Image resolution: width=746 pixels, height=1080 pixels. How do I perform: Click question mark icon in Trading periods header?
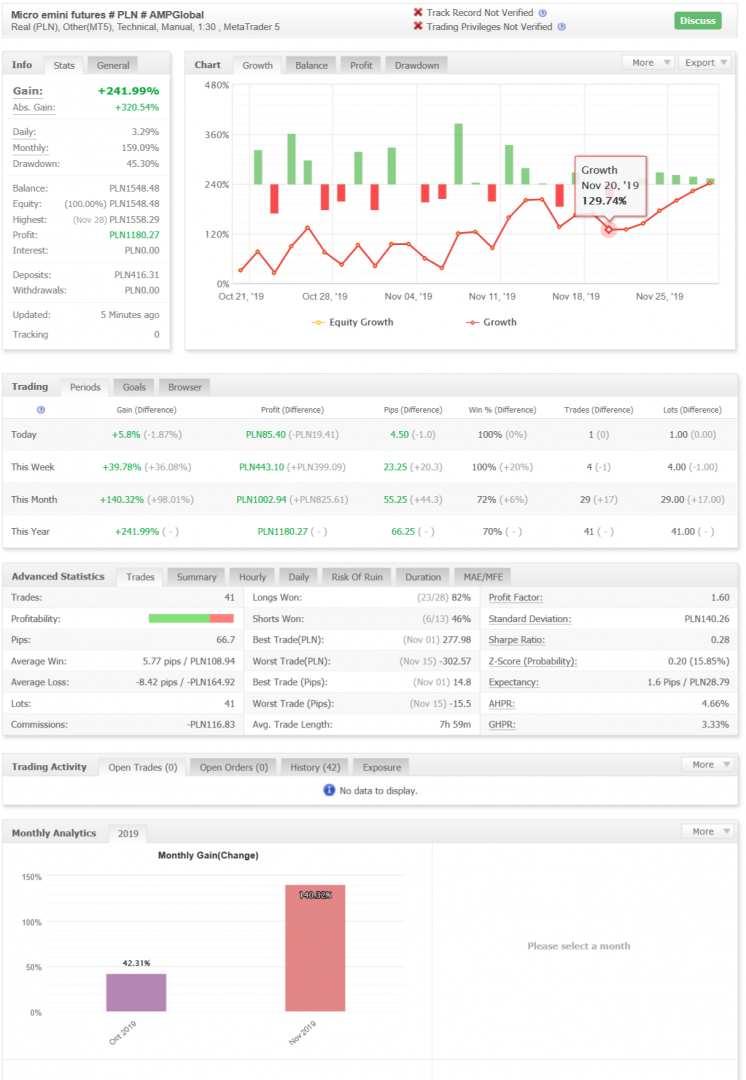(41, 410)
